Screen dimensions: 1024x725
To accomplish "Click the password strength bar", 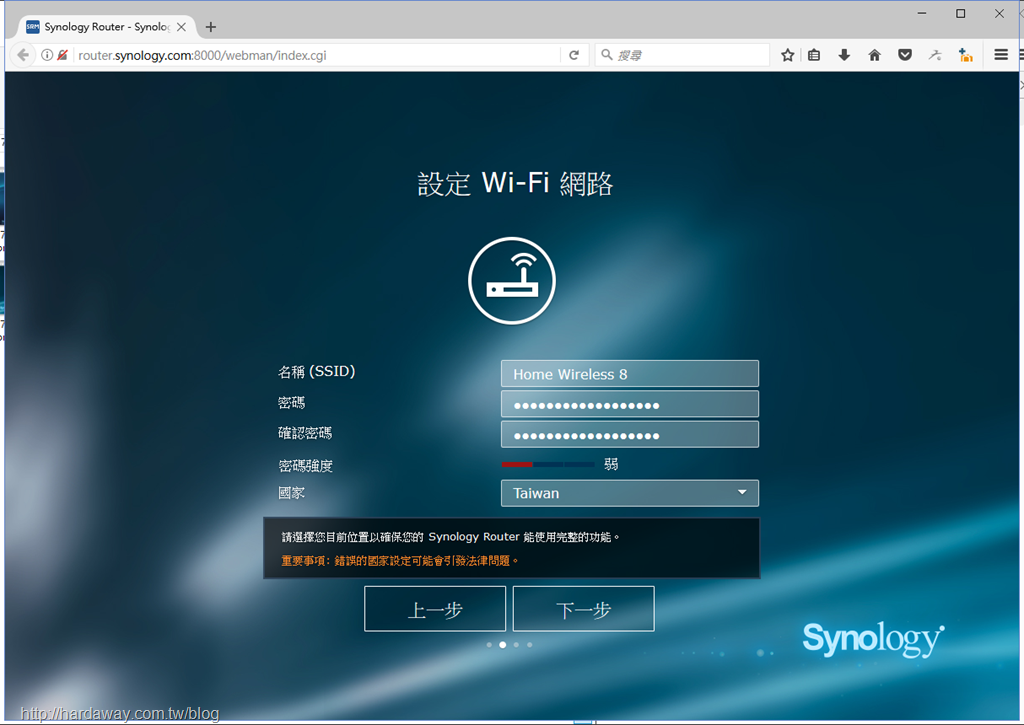I will pos(548,464).
